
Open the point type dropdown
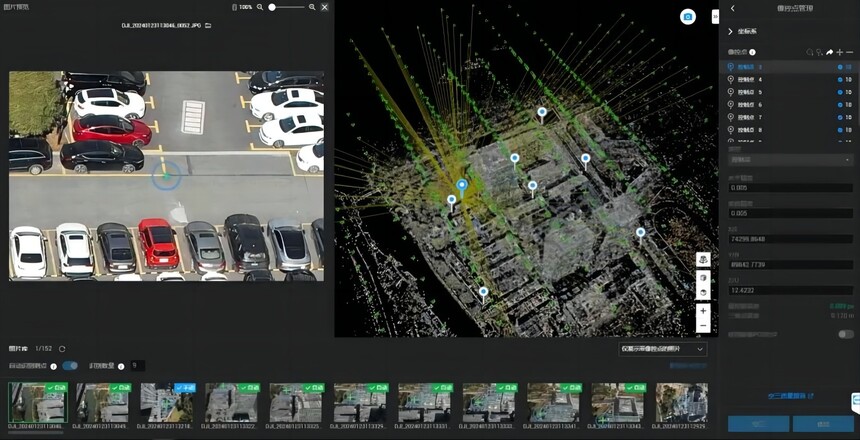790,160
